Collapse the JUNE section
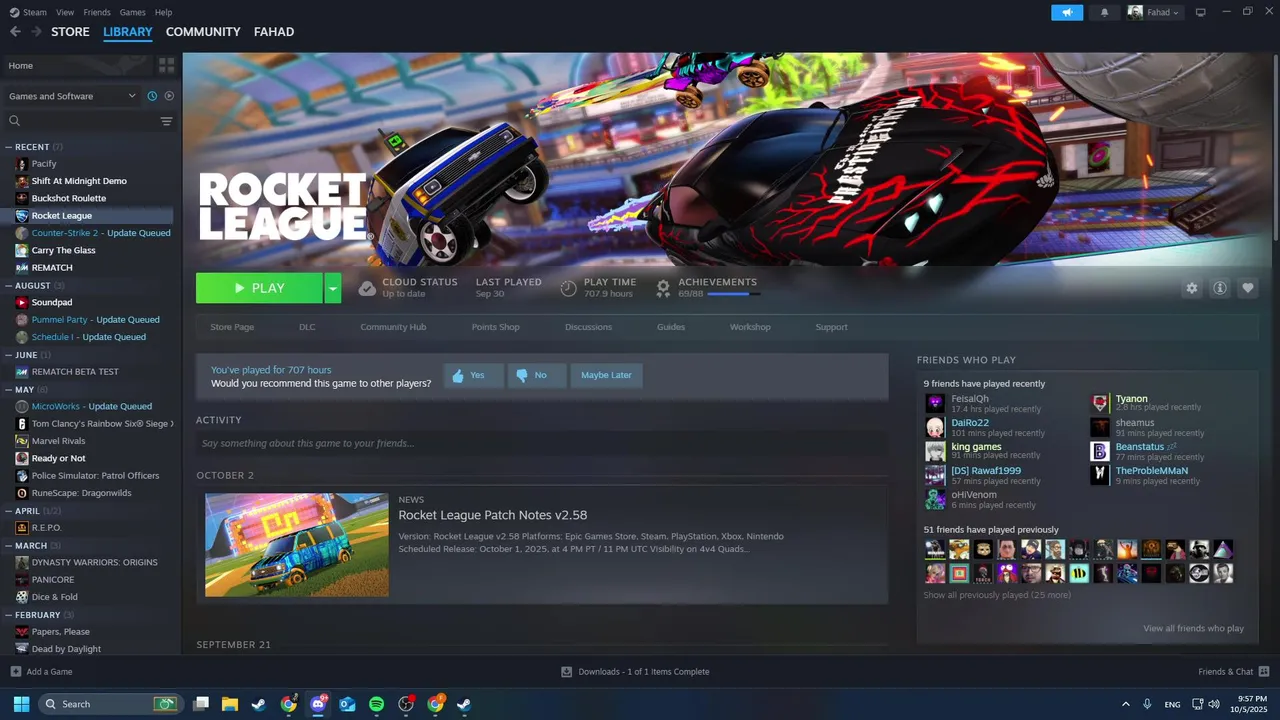The height and width of the screenshot is (720, 1280). tap(8, 354)
